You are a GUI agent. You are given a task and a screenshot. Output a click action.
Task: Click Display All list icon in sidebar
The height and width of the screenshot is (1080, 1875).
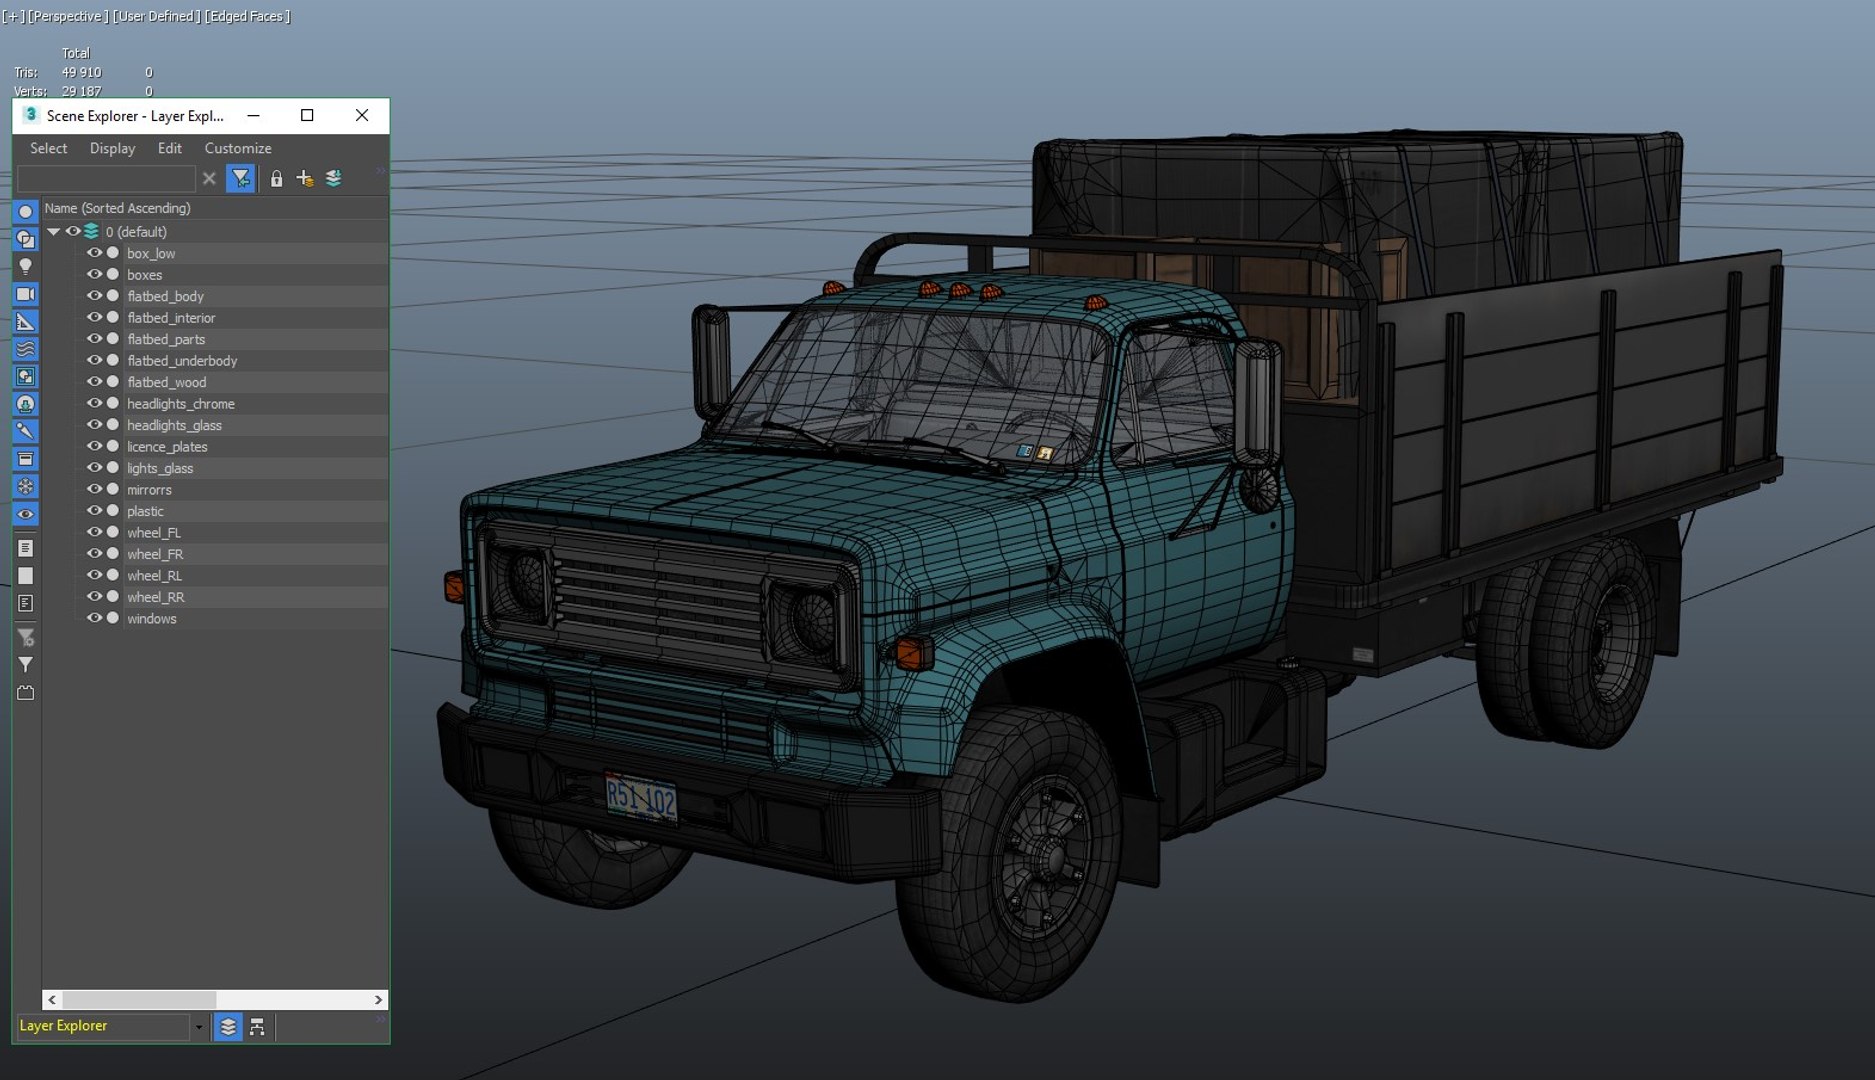pyautogui.click(x=26, y=548)
